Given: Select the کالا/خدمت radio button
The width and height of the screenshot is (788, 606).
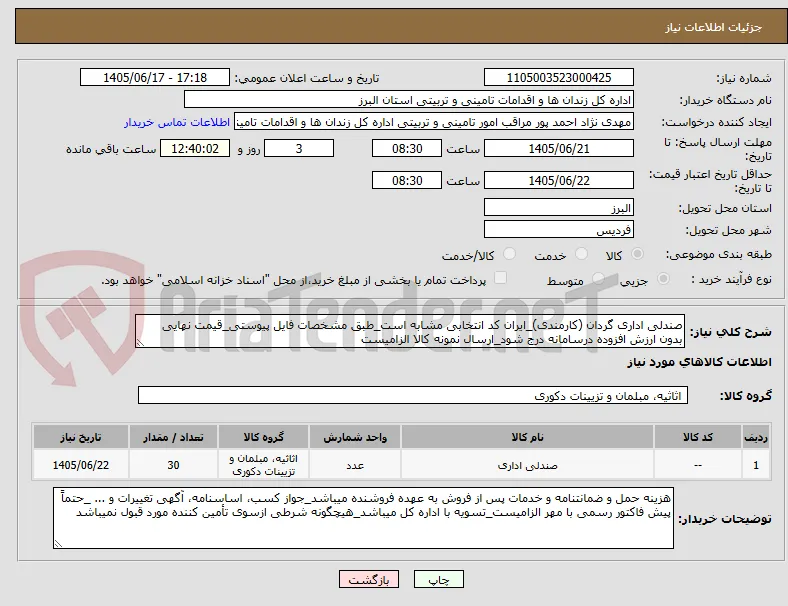Looking at the screenshot, I should pos(510,254).
